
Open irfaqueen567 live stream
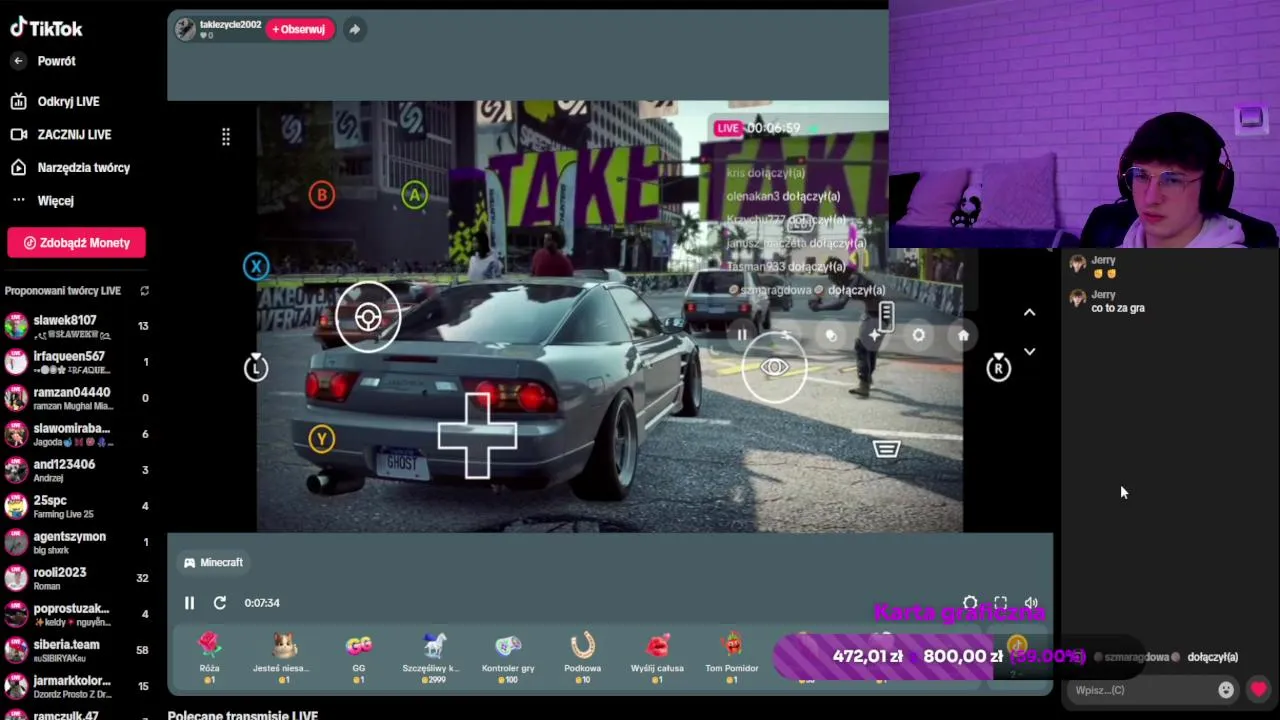coord(76,363)
